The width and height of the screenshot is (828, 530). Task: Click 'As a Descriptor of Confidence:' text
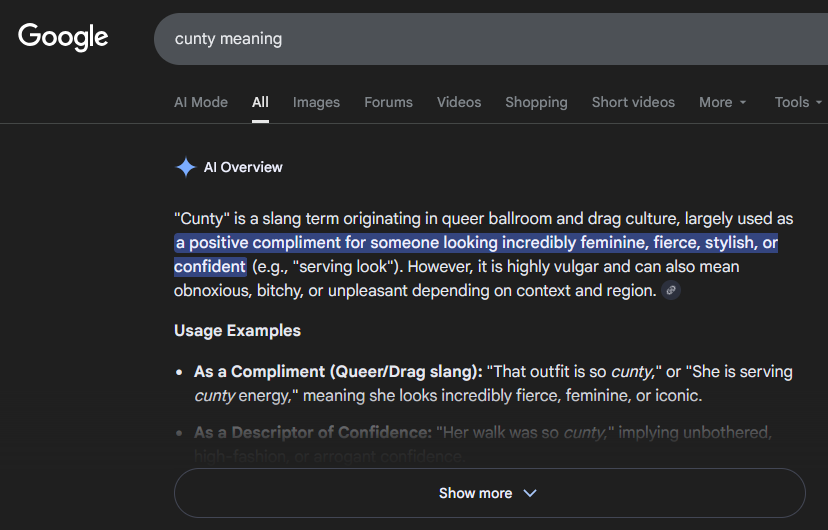(x=313, y=432)
